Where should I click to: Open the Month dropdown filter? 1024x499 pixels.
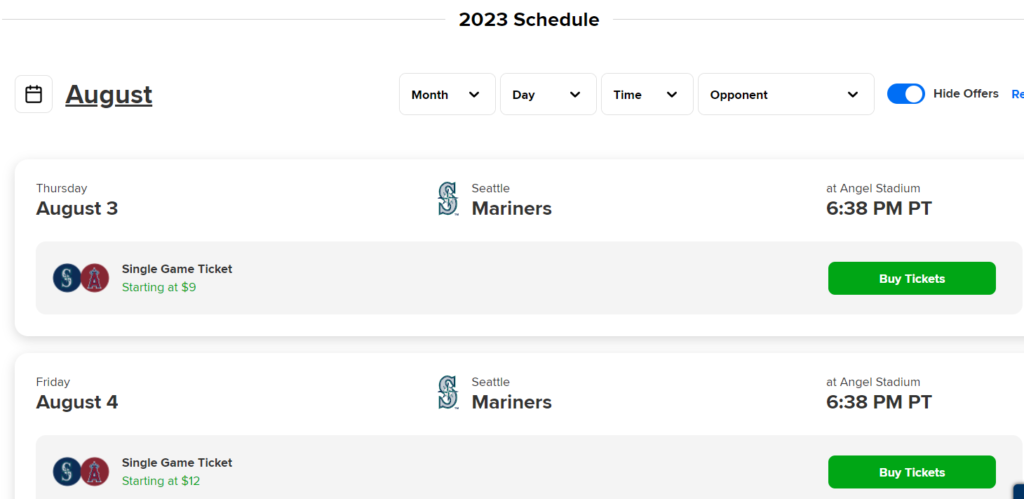[447, 95]
